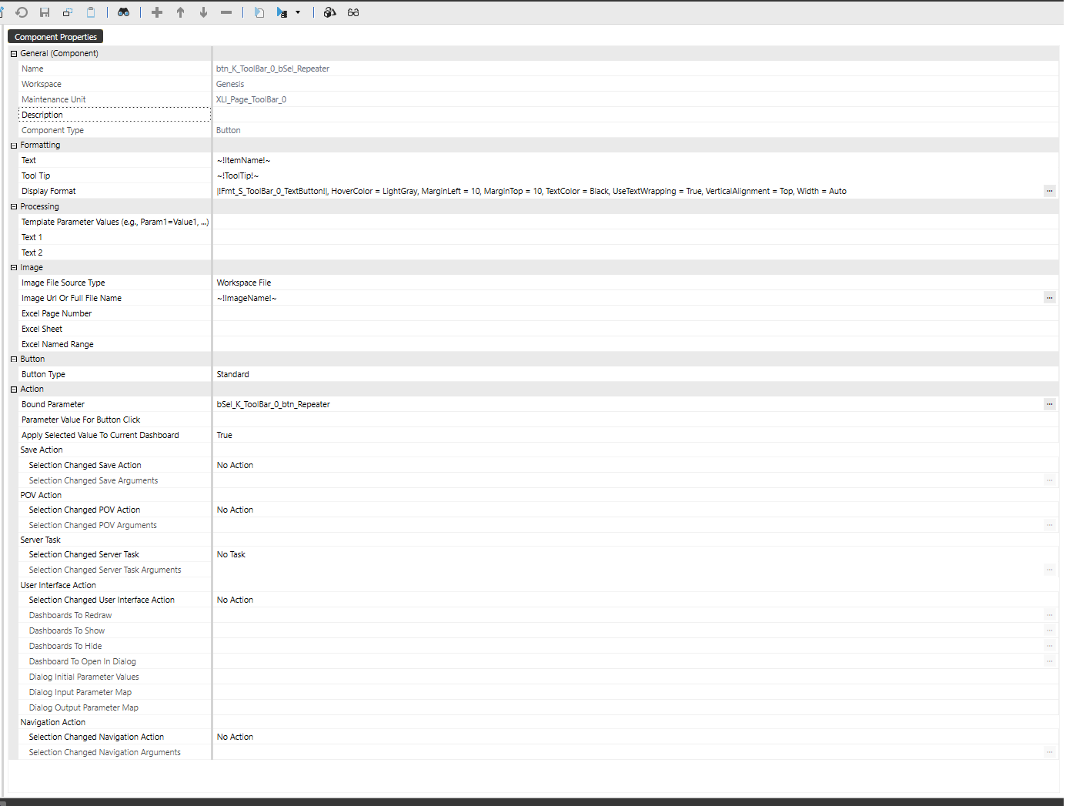Click the Text 1 value field
1066x806 pixels.
pyautogui.click(x=635, y=237)
